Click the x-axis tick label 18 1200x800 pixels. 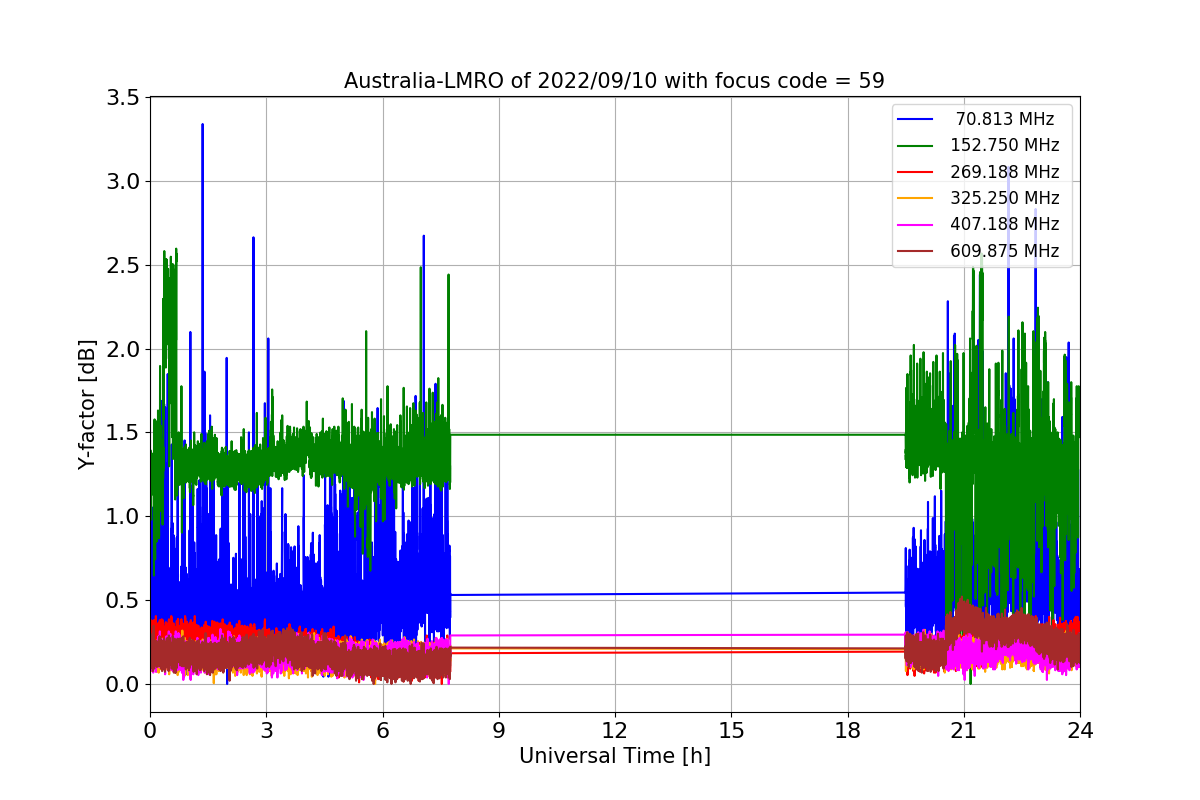click(x=847, y=731)
